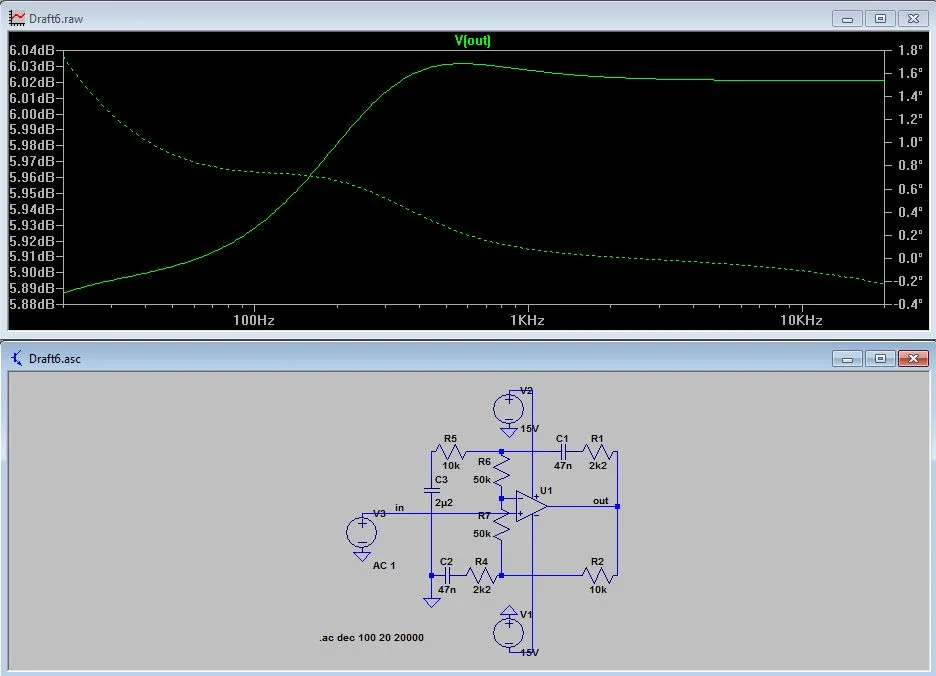Select op-amp U1 symbol in schematic
The width and height of the screenshot is (936, 676).
(x=531, y=506)
